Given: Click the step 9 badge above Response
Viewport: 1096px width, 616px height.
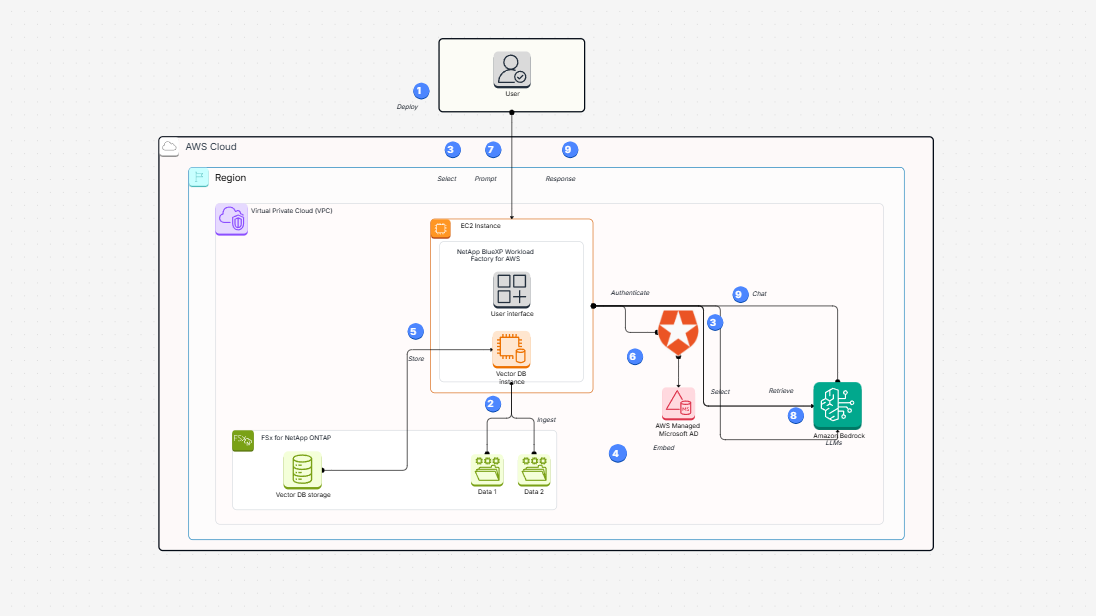Looking at the screenshot, I should [570, 150].
